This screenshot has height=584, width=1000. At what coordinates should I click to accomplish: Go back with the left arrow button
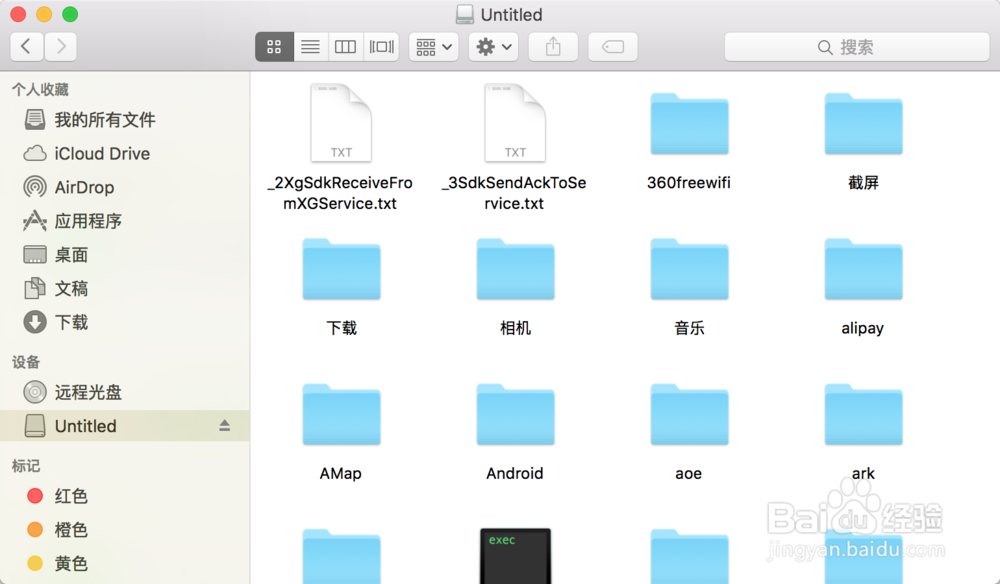[x=27, y=47]
